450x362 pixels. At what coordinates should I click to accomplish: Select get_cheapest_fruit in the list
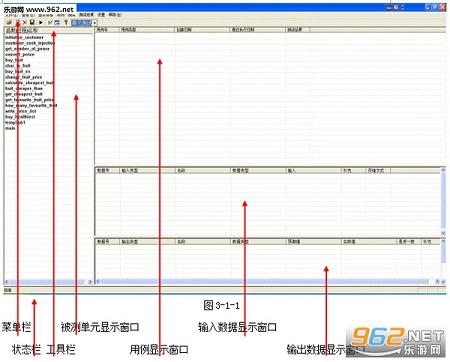coord(24,94)
